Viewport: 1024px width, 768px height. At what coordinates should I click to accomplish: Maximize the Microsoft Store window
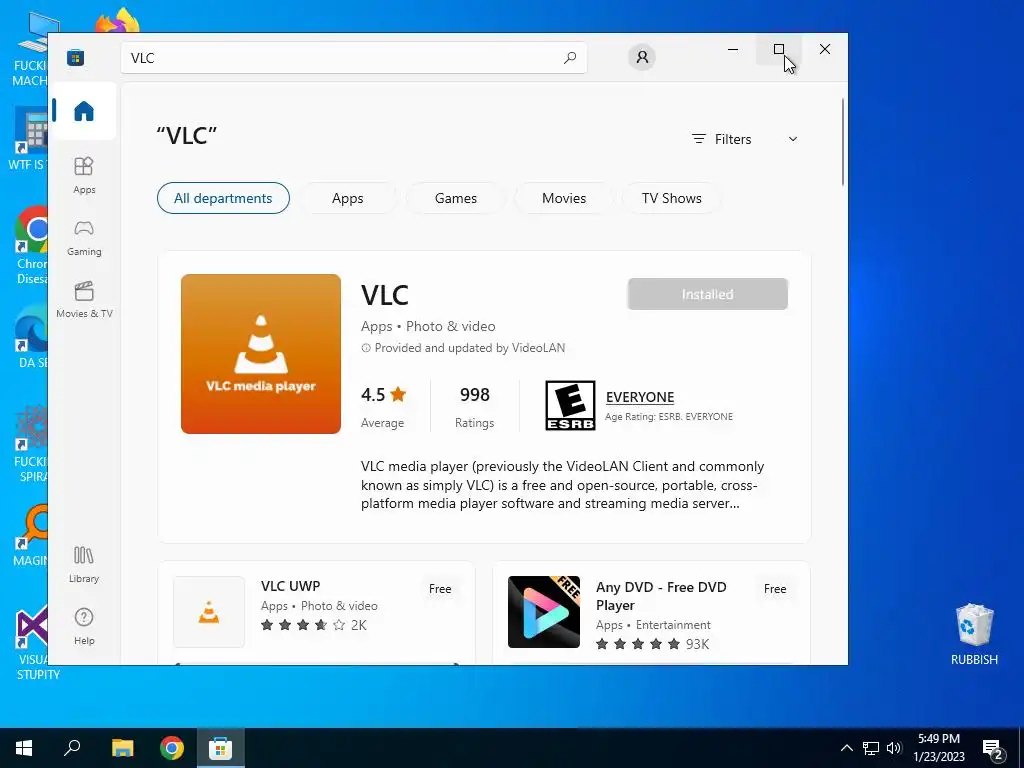(x=778, y=49)
